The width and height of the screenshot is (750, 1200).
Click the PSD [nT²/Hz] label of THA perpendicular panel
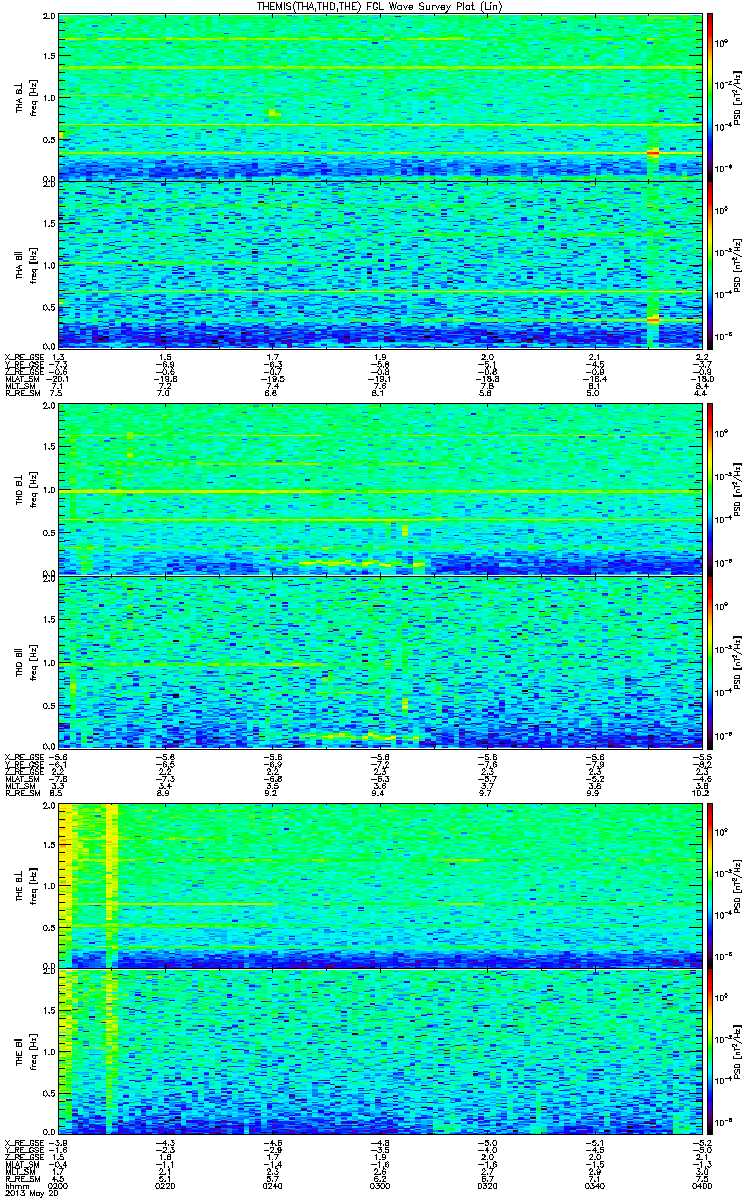click(x=738, y=97)
